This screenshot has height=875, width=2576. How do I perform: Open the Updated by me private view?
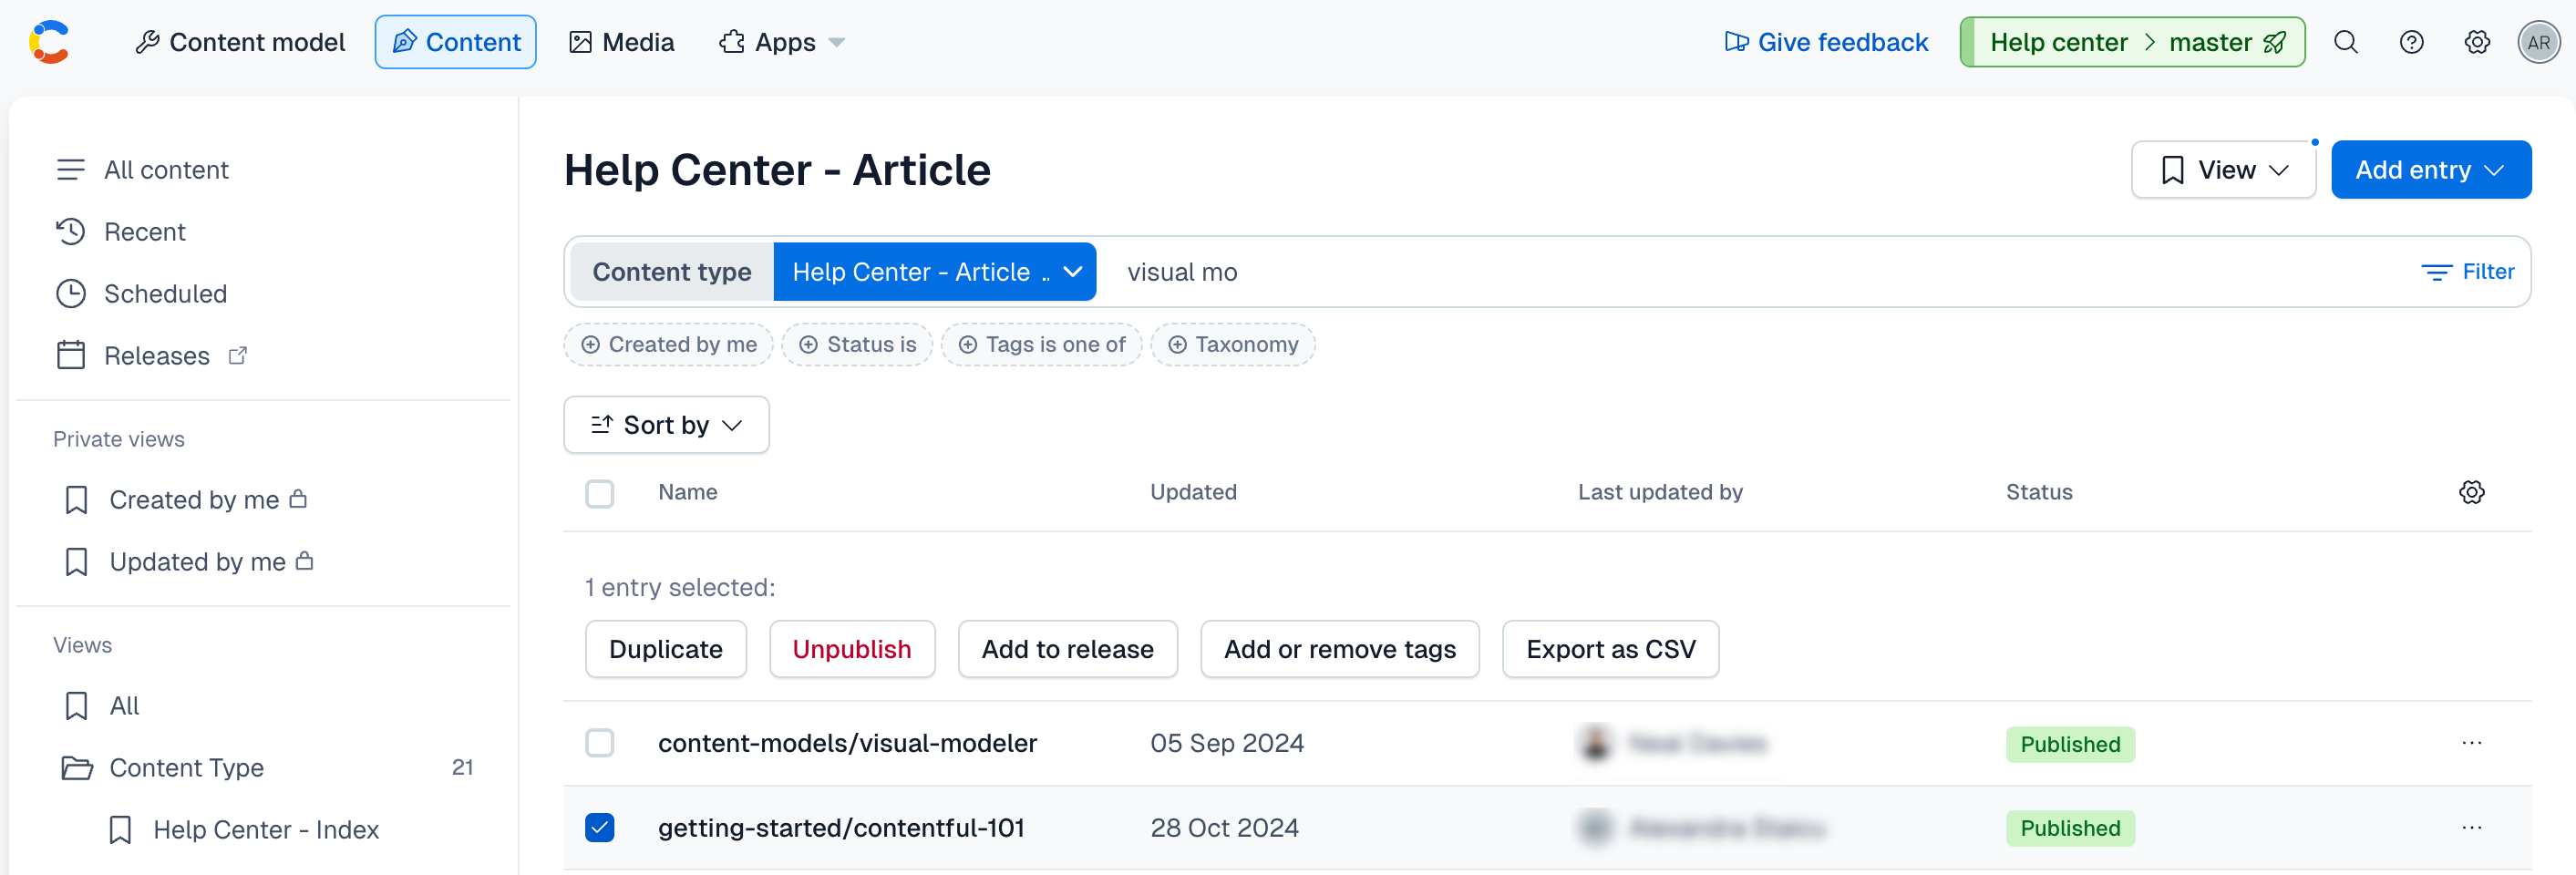click(198, 562)
